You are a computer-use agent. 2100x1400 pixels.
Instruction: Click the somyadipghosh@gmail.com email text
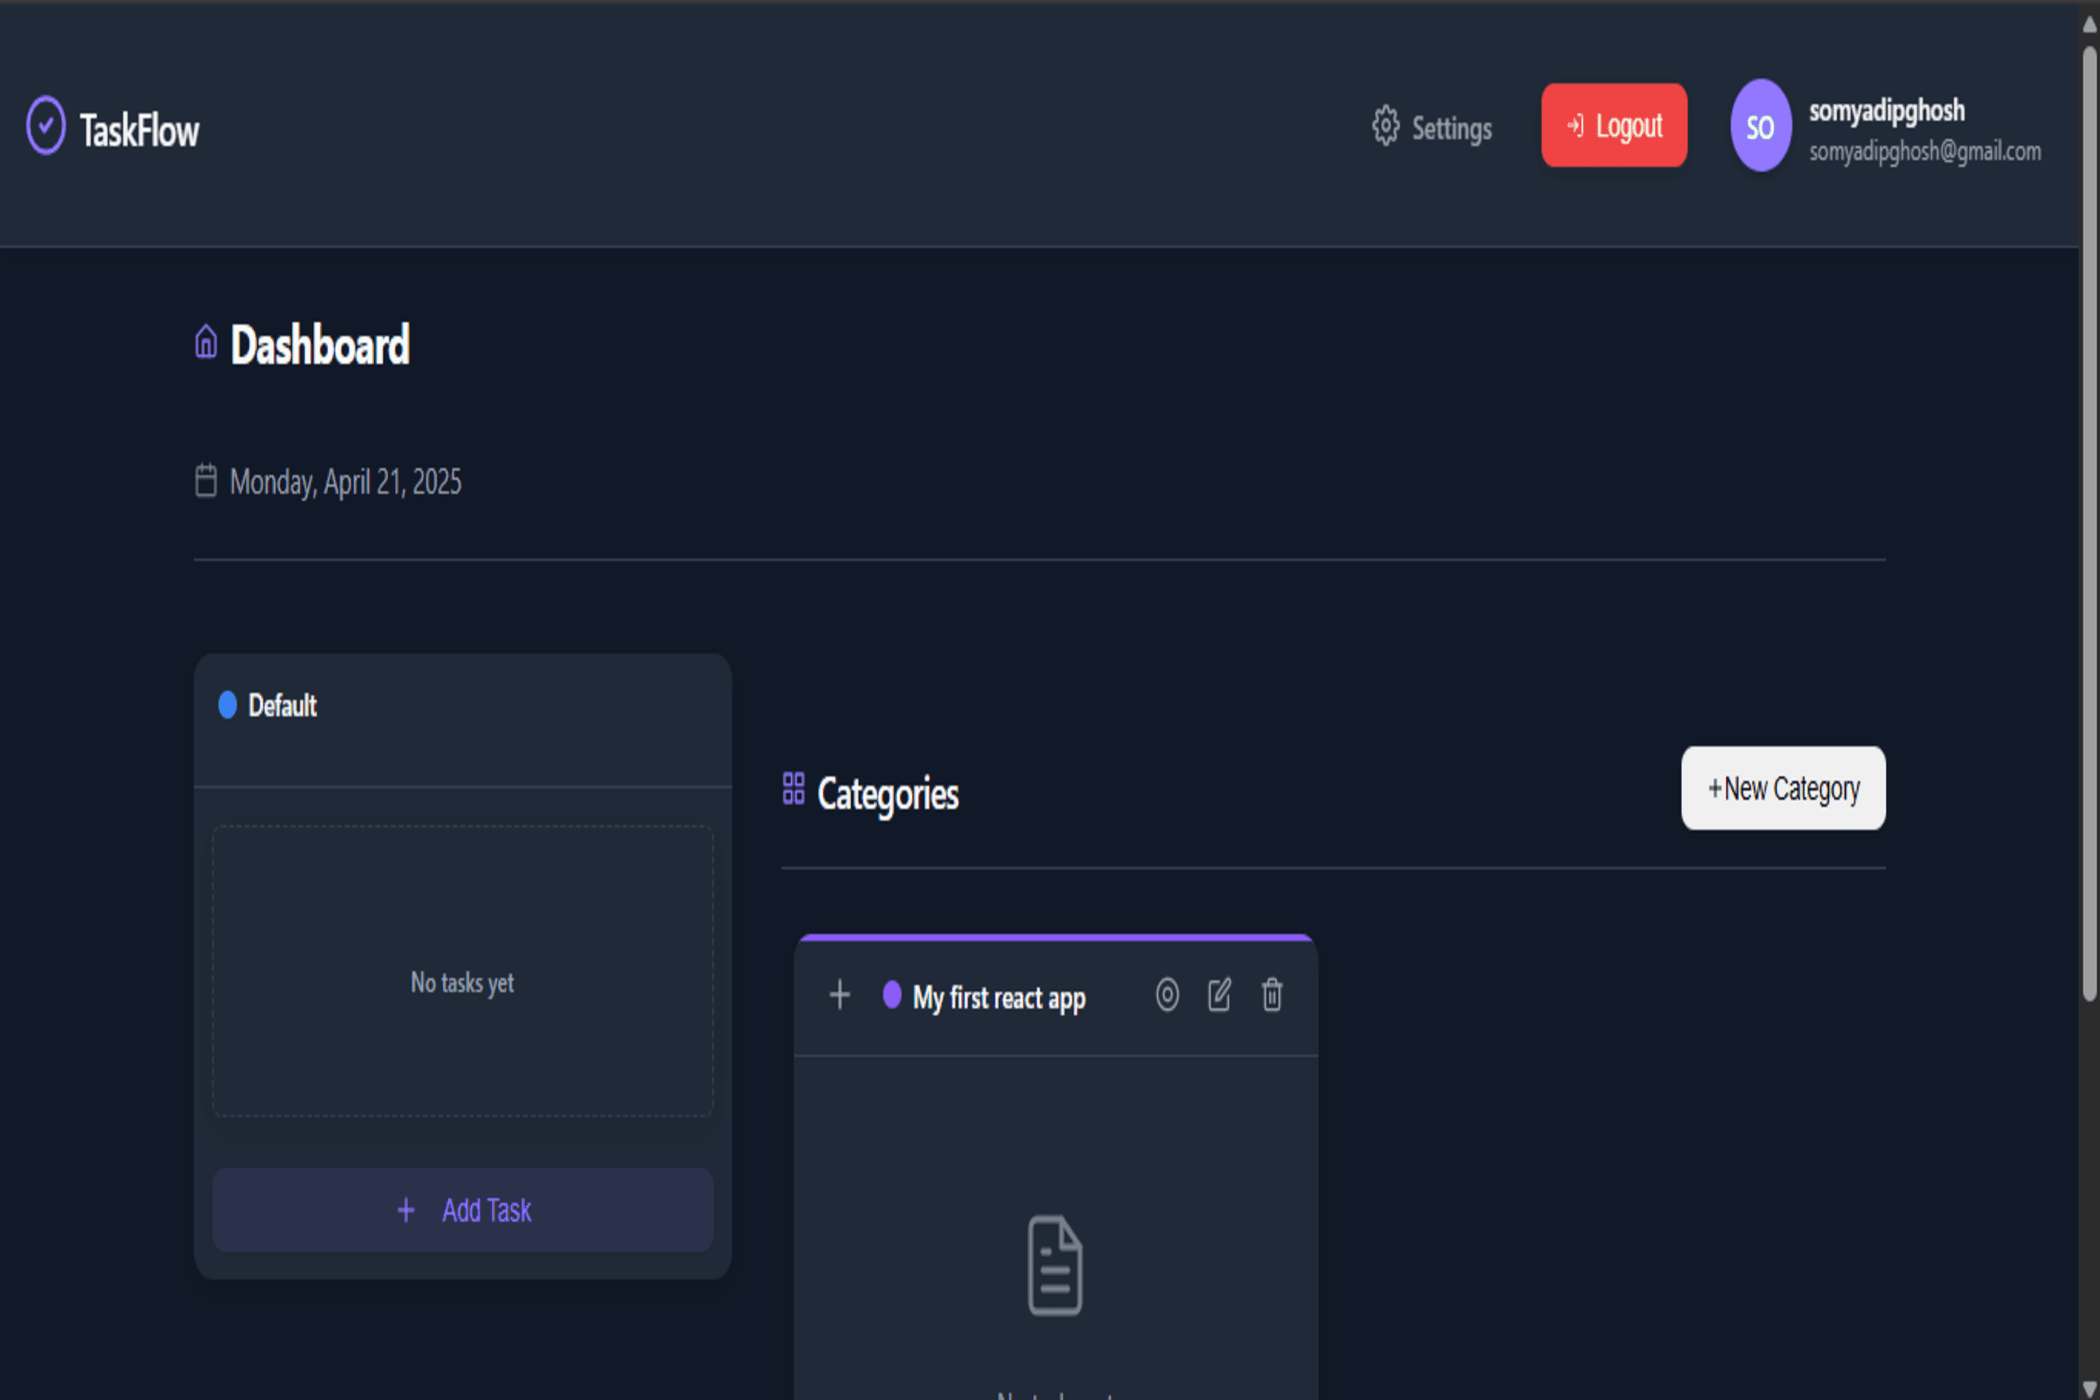pos(1925,152)
